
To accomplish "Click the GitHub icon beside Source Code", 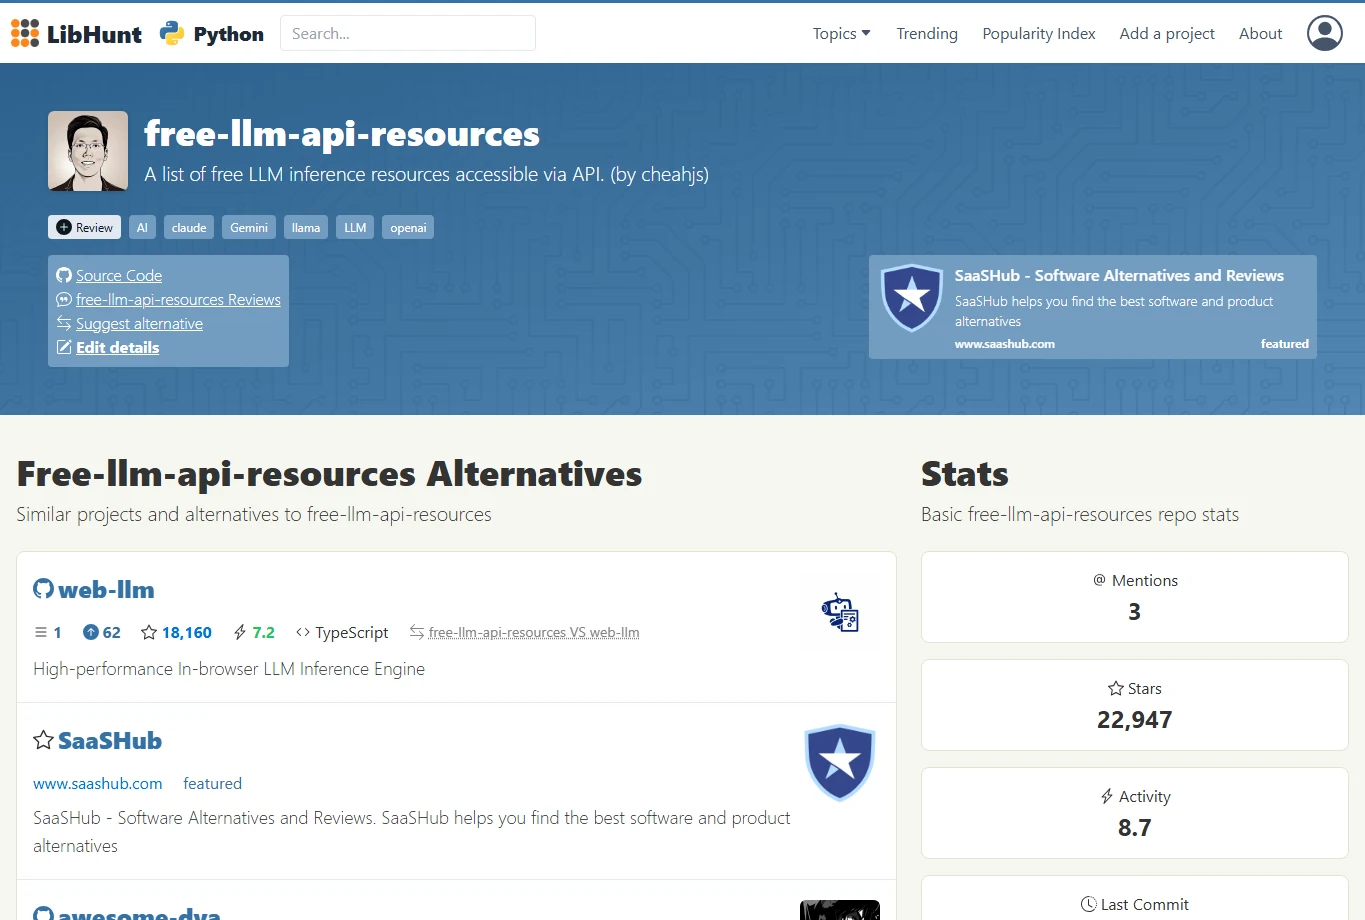I will coord(64,275).
